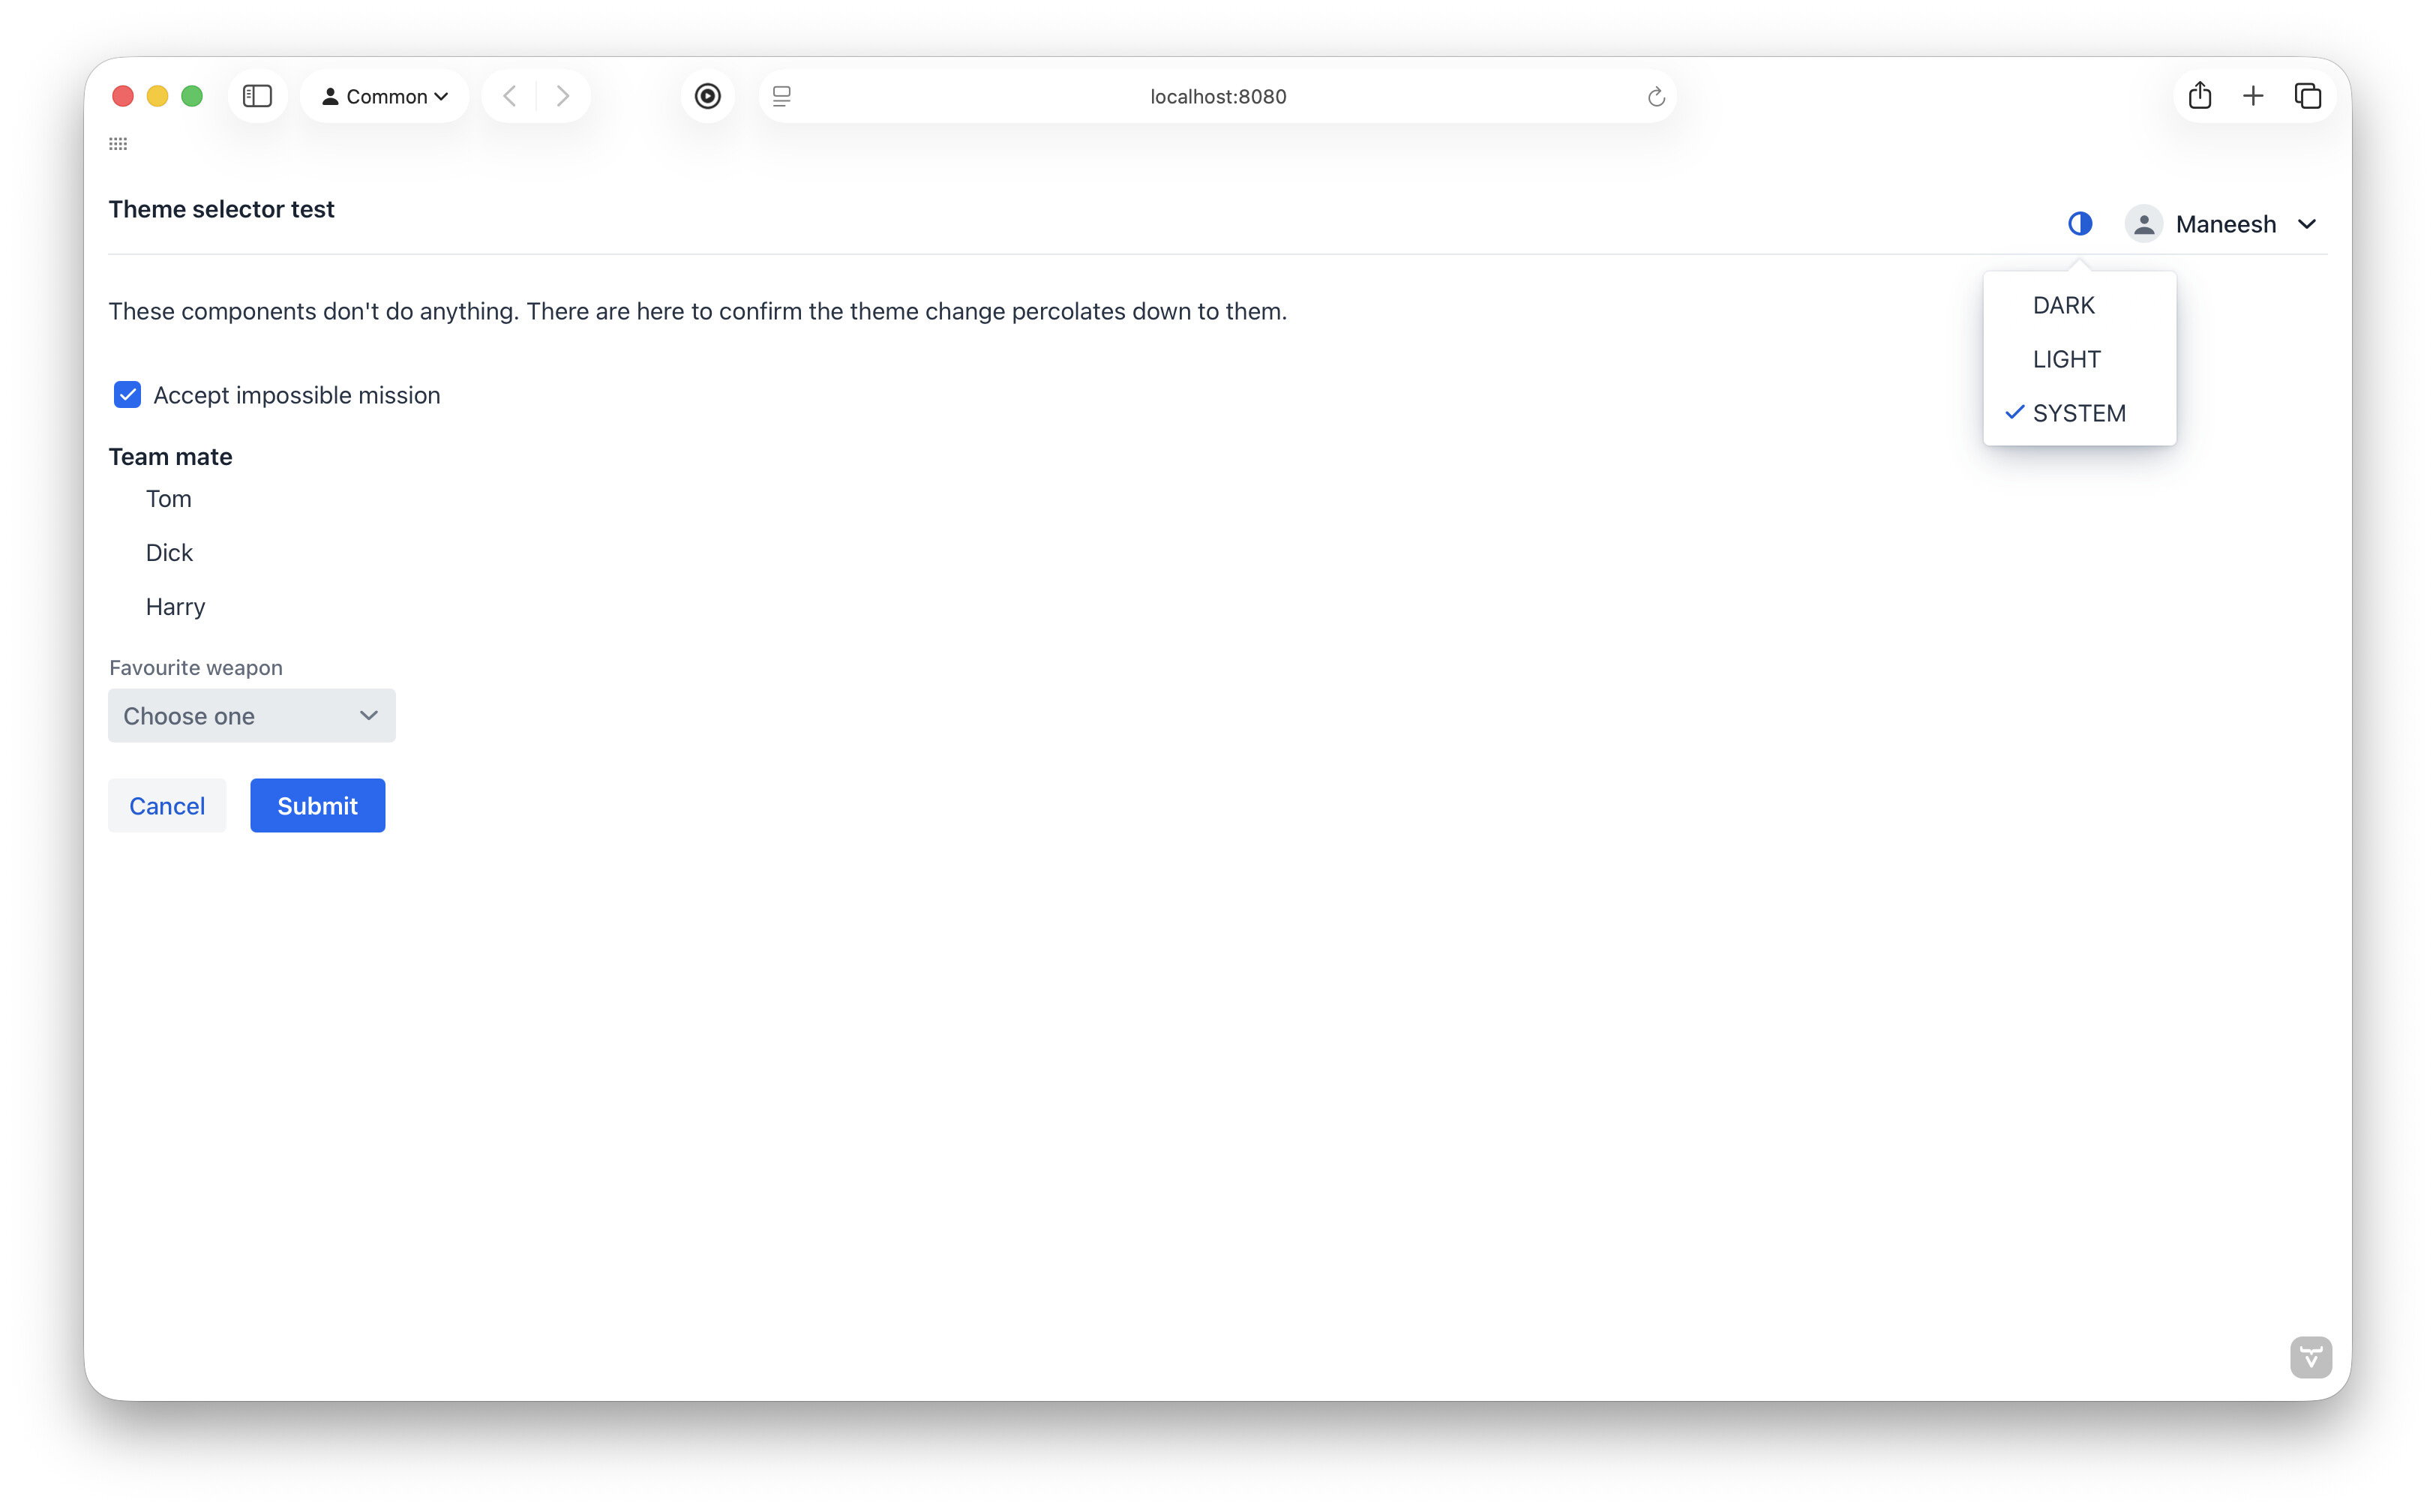The width and height of the screenshot is (2436, 1512).
Task: Select Harry as team mate
Action: (x=175, y=607)
